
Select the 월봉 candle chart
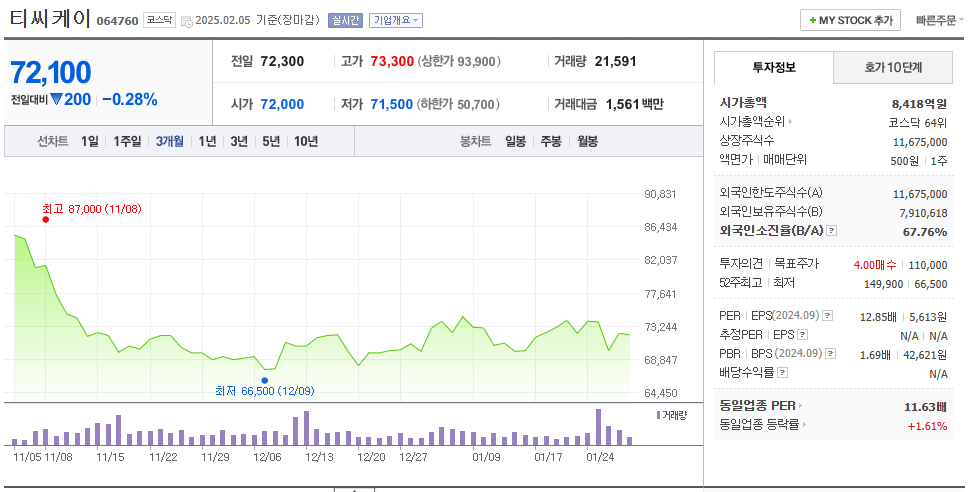point(587,142)
